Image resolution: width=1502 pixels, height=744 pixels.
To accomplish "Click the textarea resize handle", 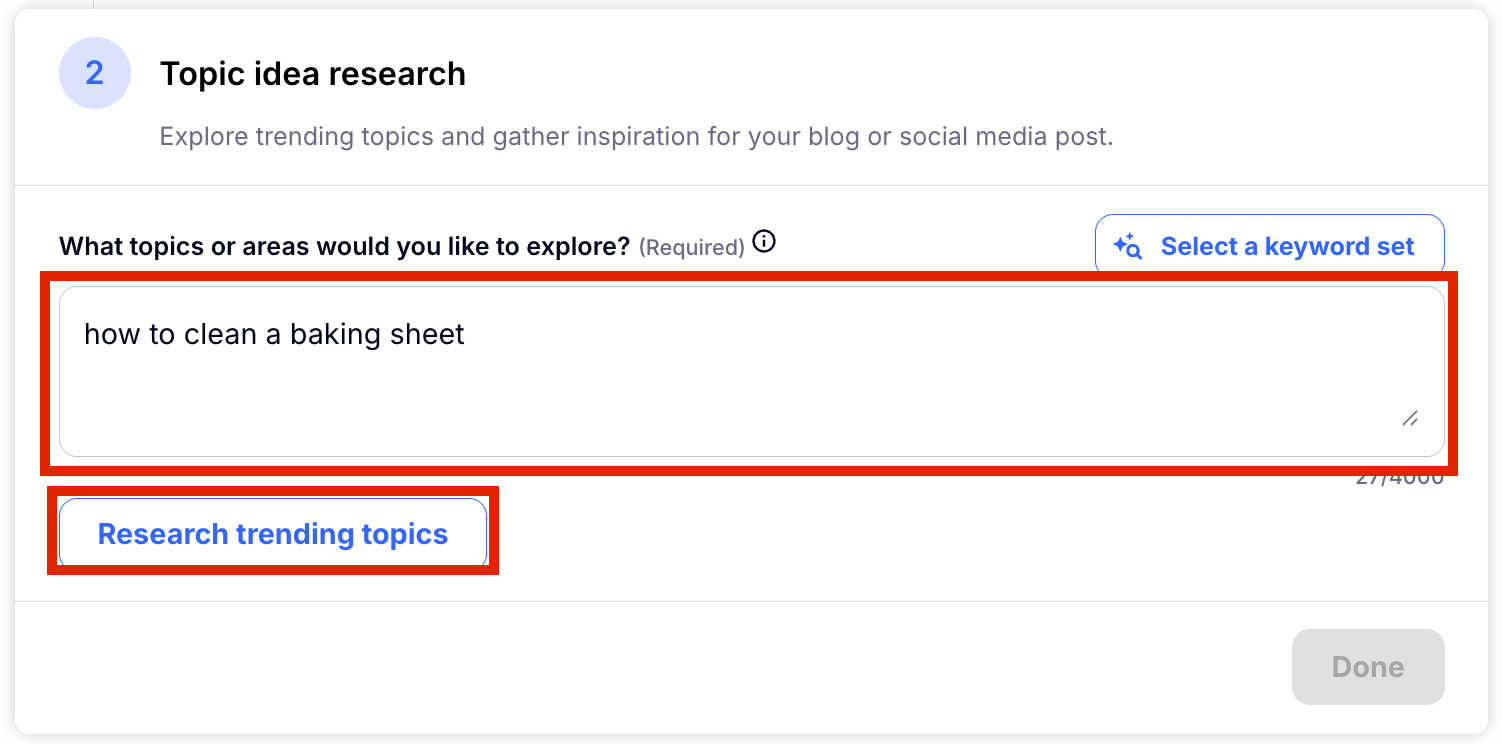I will pyautogui.click(x=1409, y=418).
